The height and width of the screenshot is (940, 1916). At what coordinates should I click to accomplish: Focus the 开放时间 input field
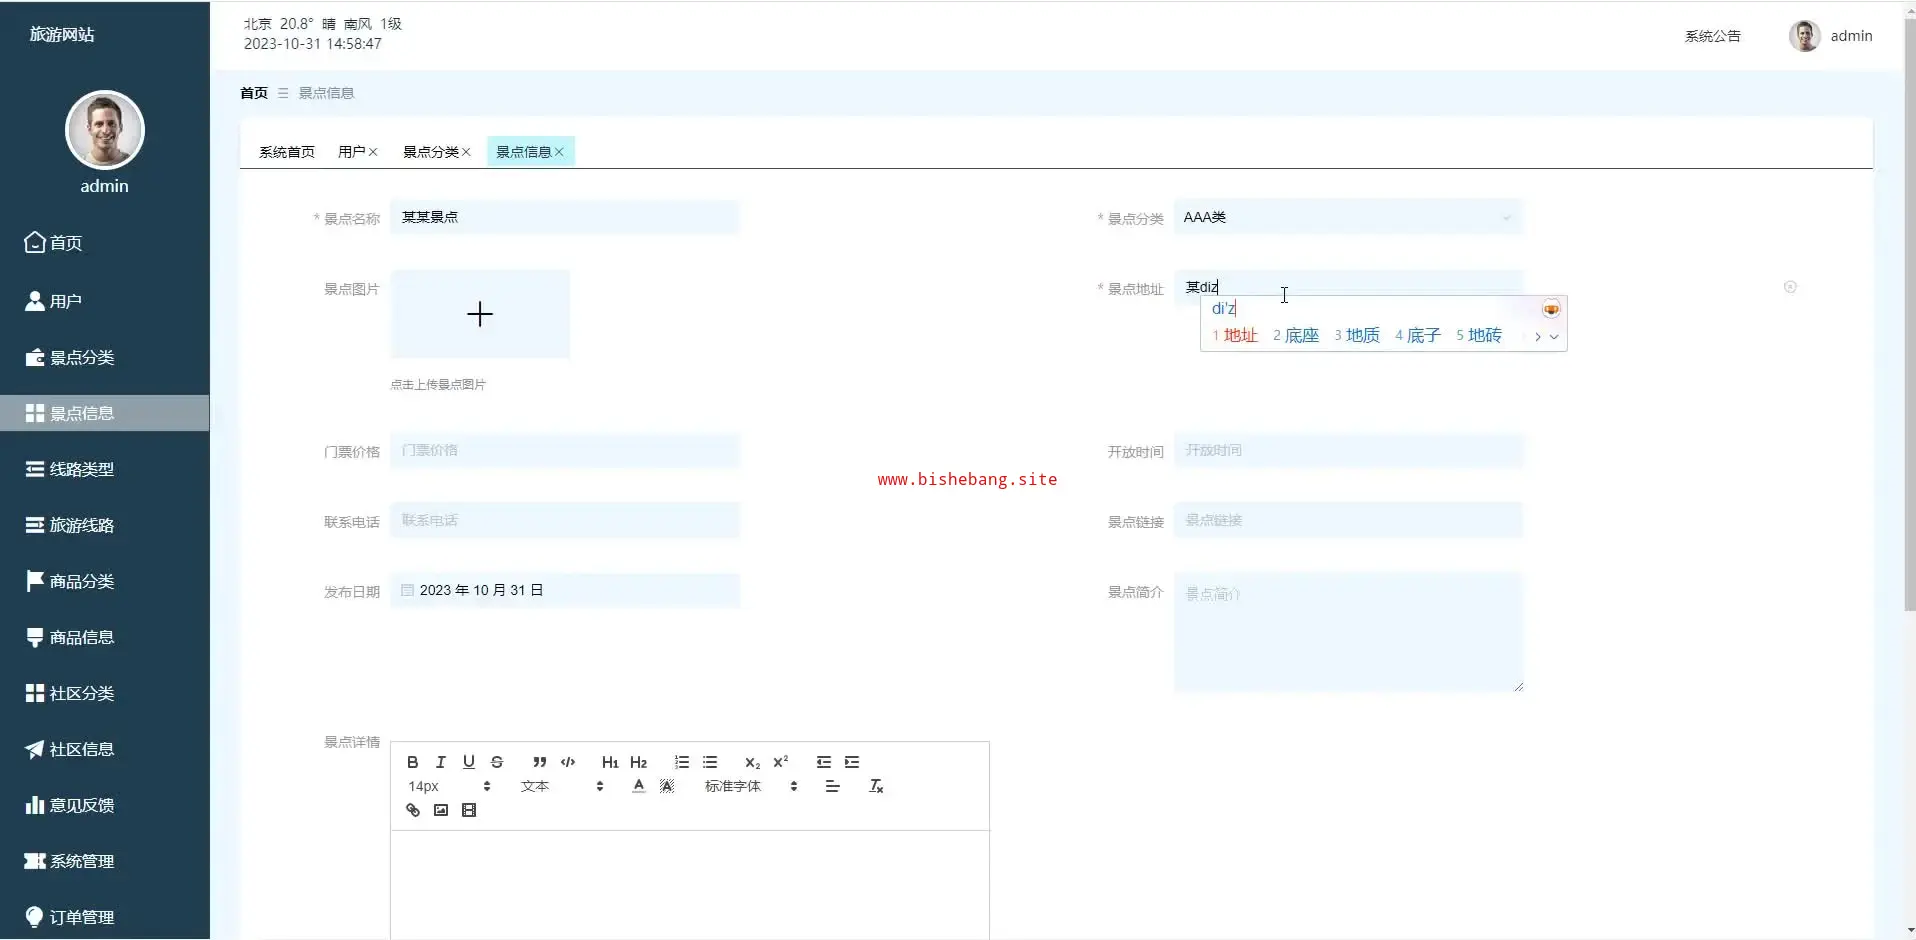point(1348,450)
